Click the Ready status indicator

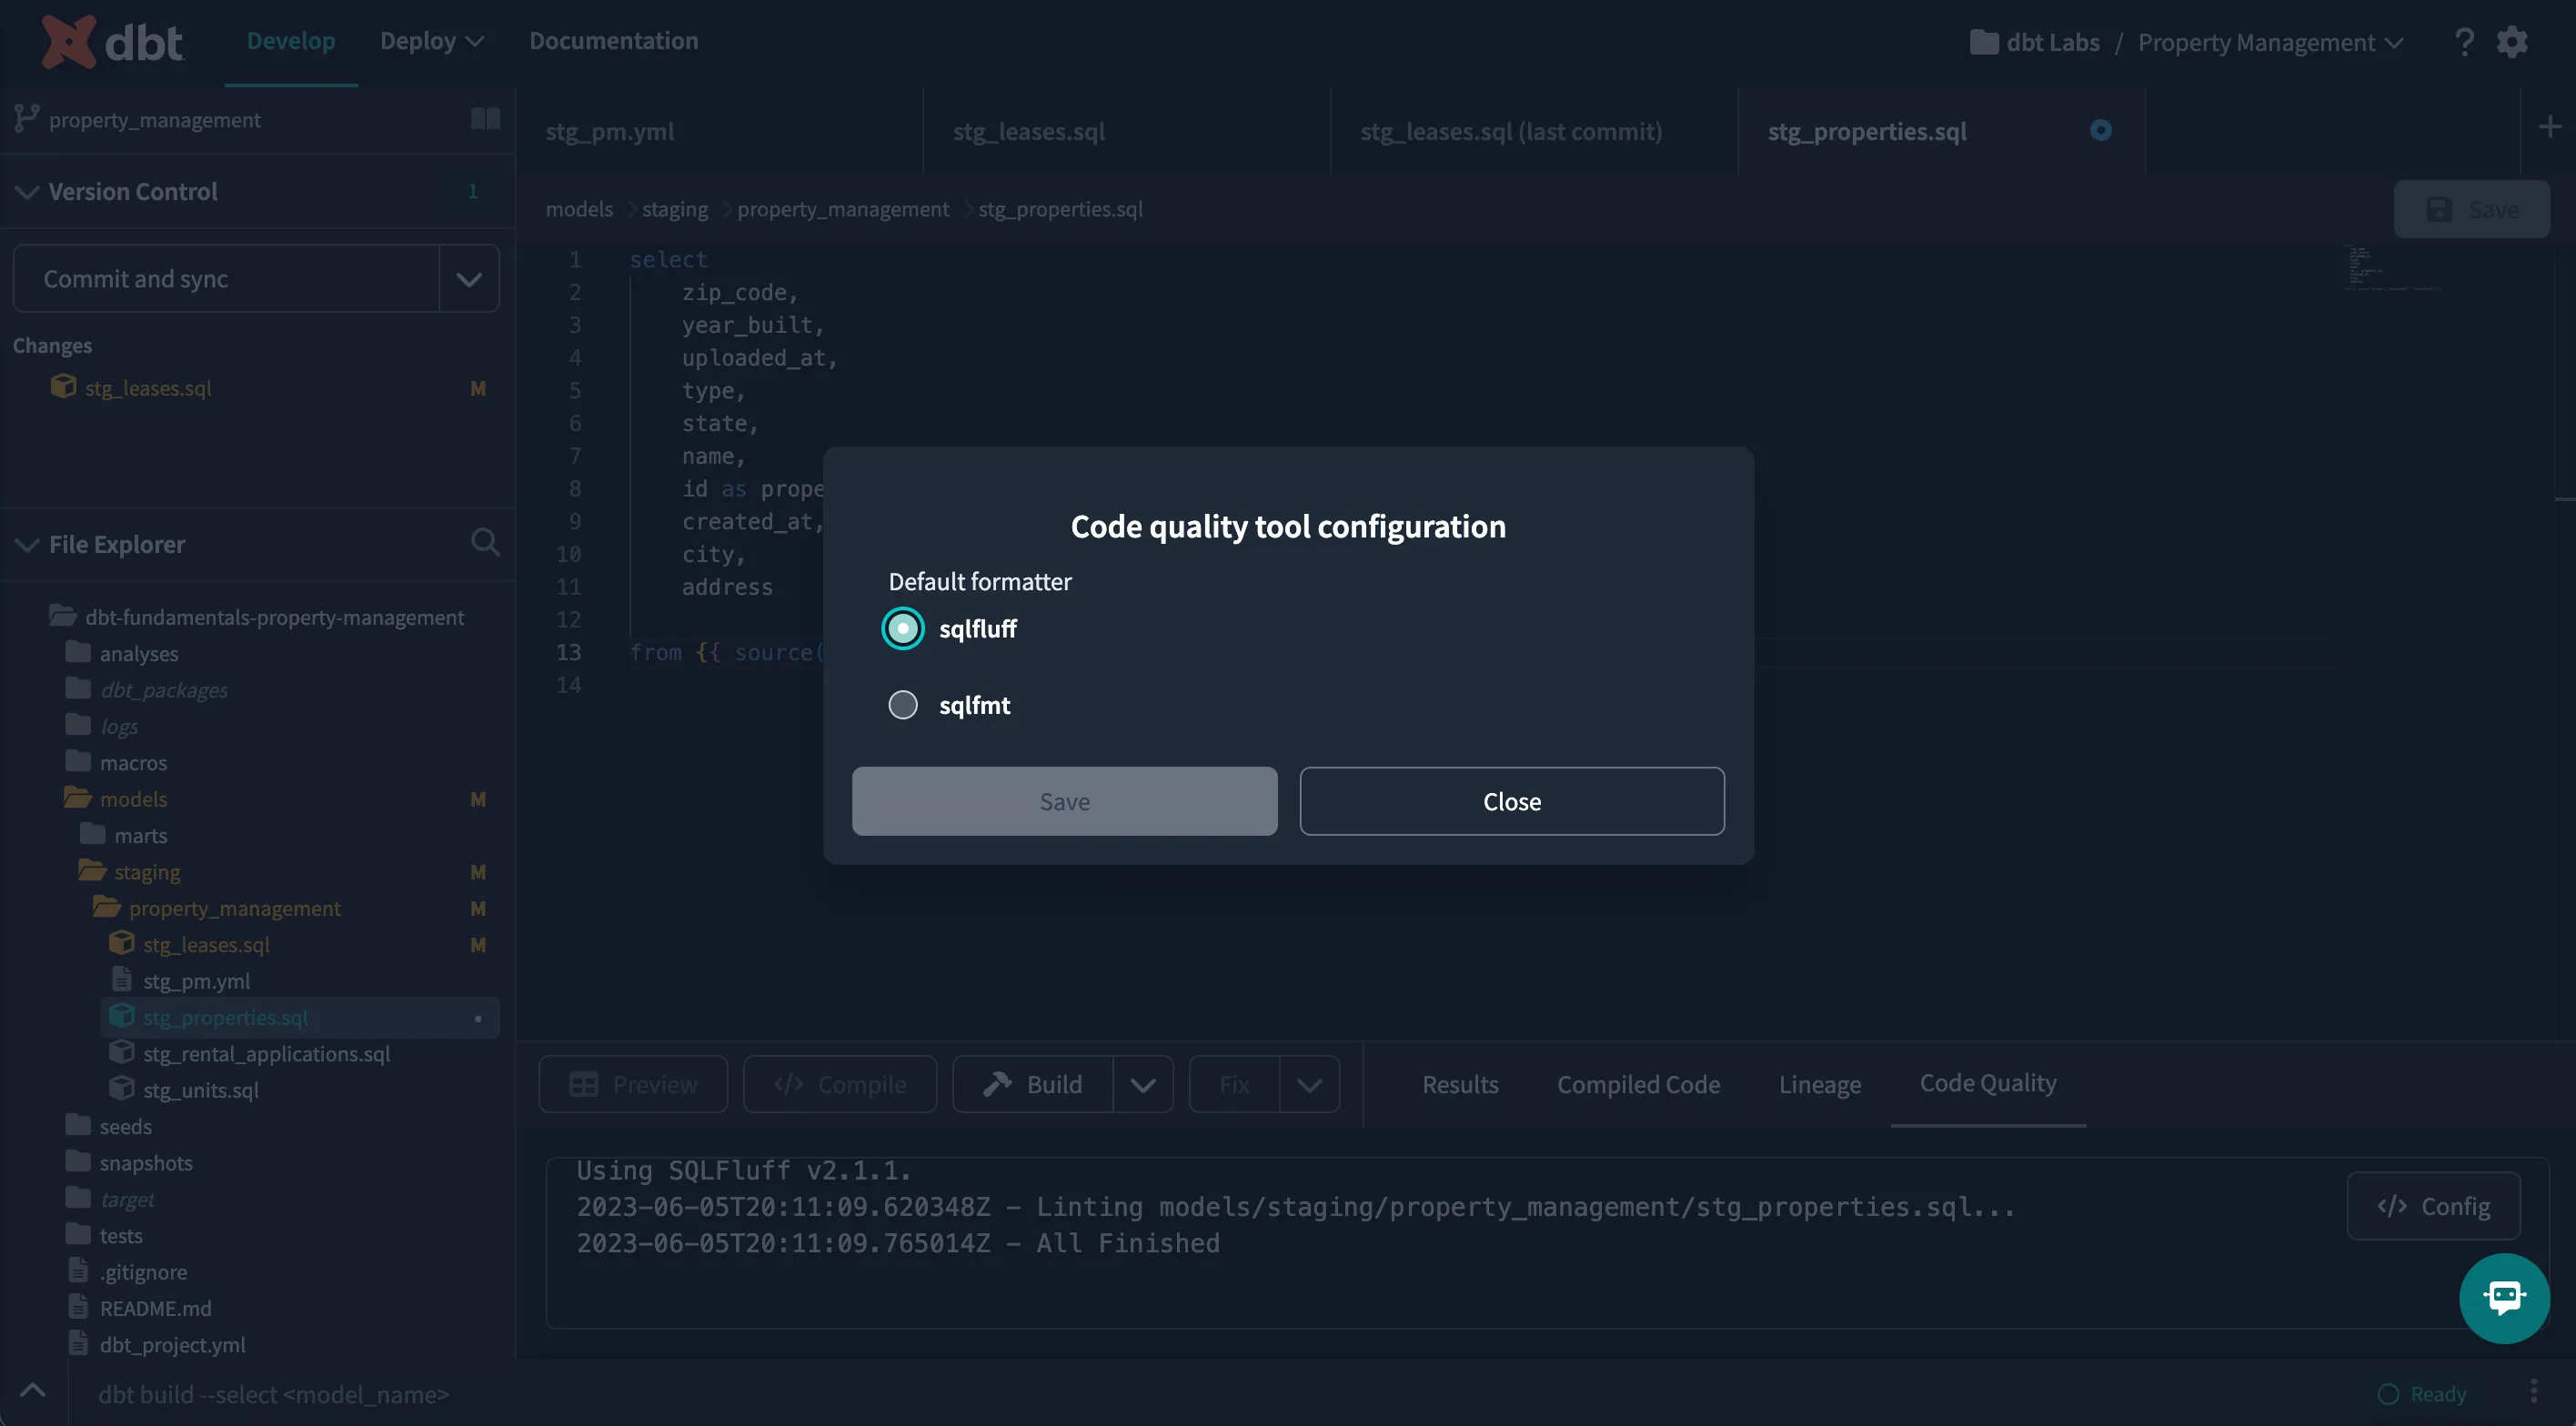2421,1393
